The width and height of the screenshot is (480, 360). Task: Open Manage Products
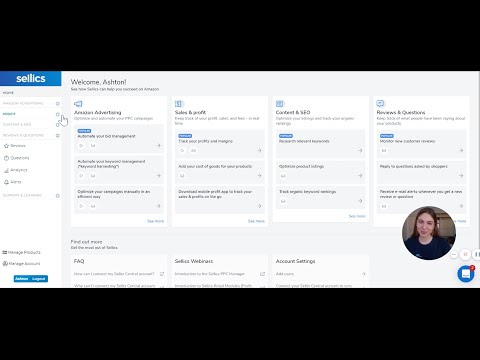click(21, 252)
